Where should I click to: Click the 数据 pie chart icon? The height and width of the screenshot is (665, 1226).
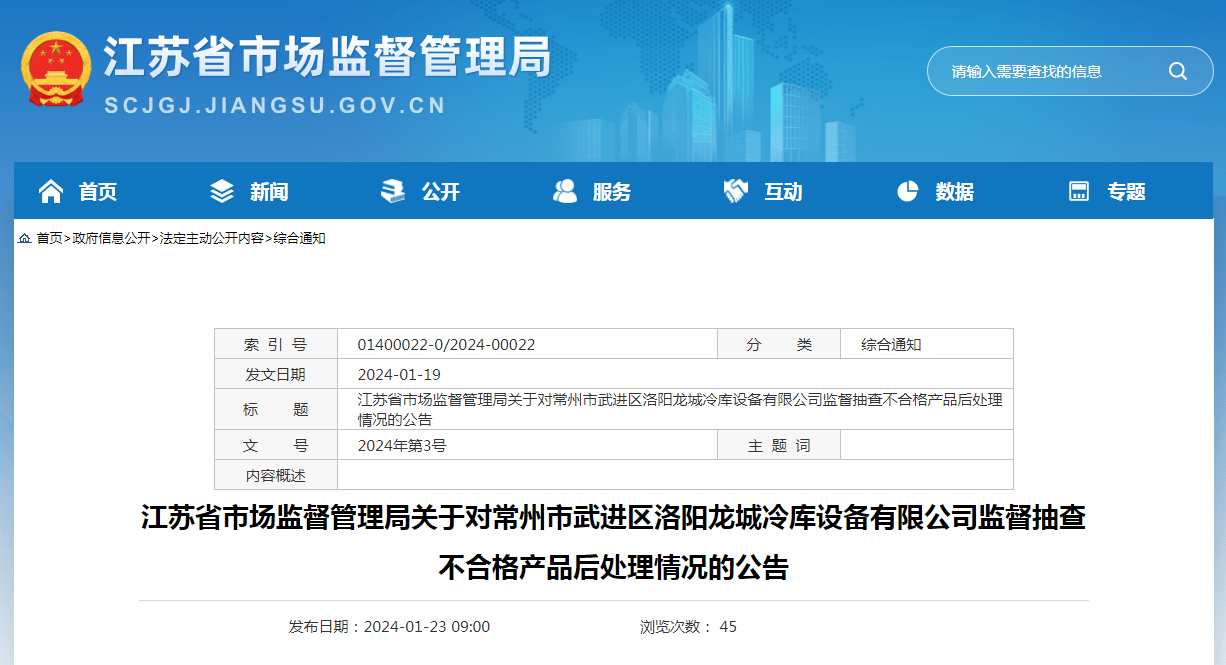[907, 191]
